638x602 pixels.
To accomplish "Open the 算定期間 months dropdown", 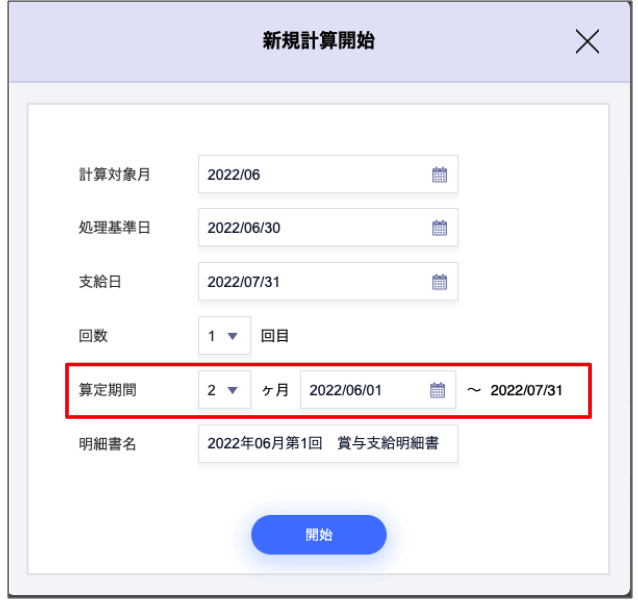I will (224, 390).
